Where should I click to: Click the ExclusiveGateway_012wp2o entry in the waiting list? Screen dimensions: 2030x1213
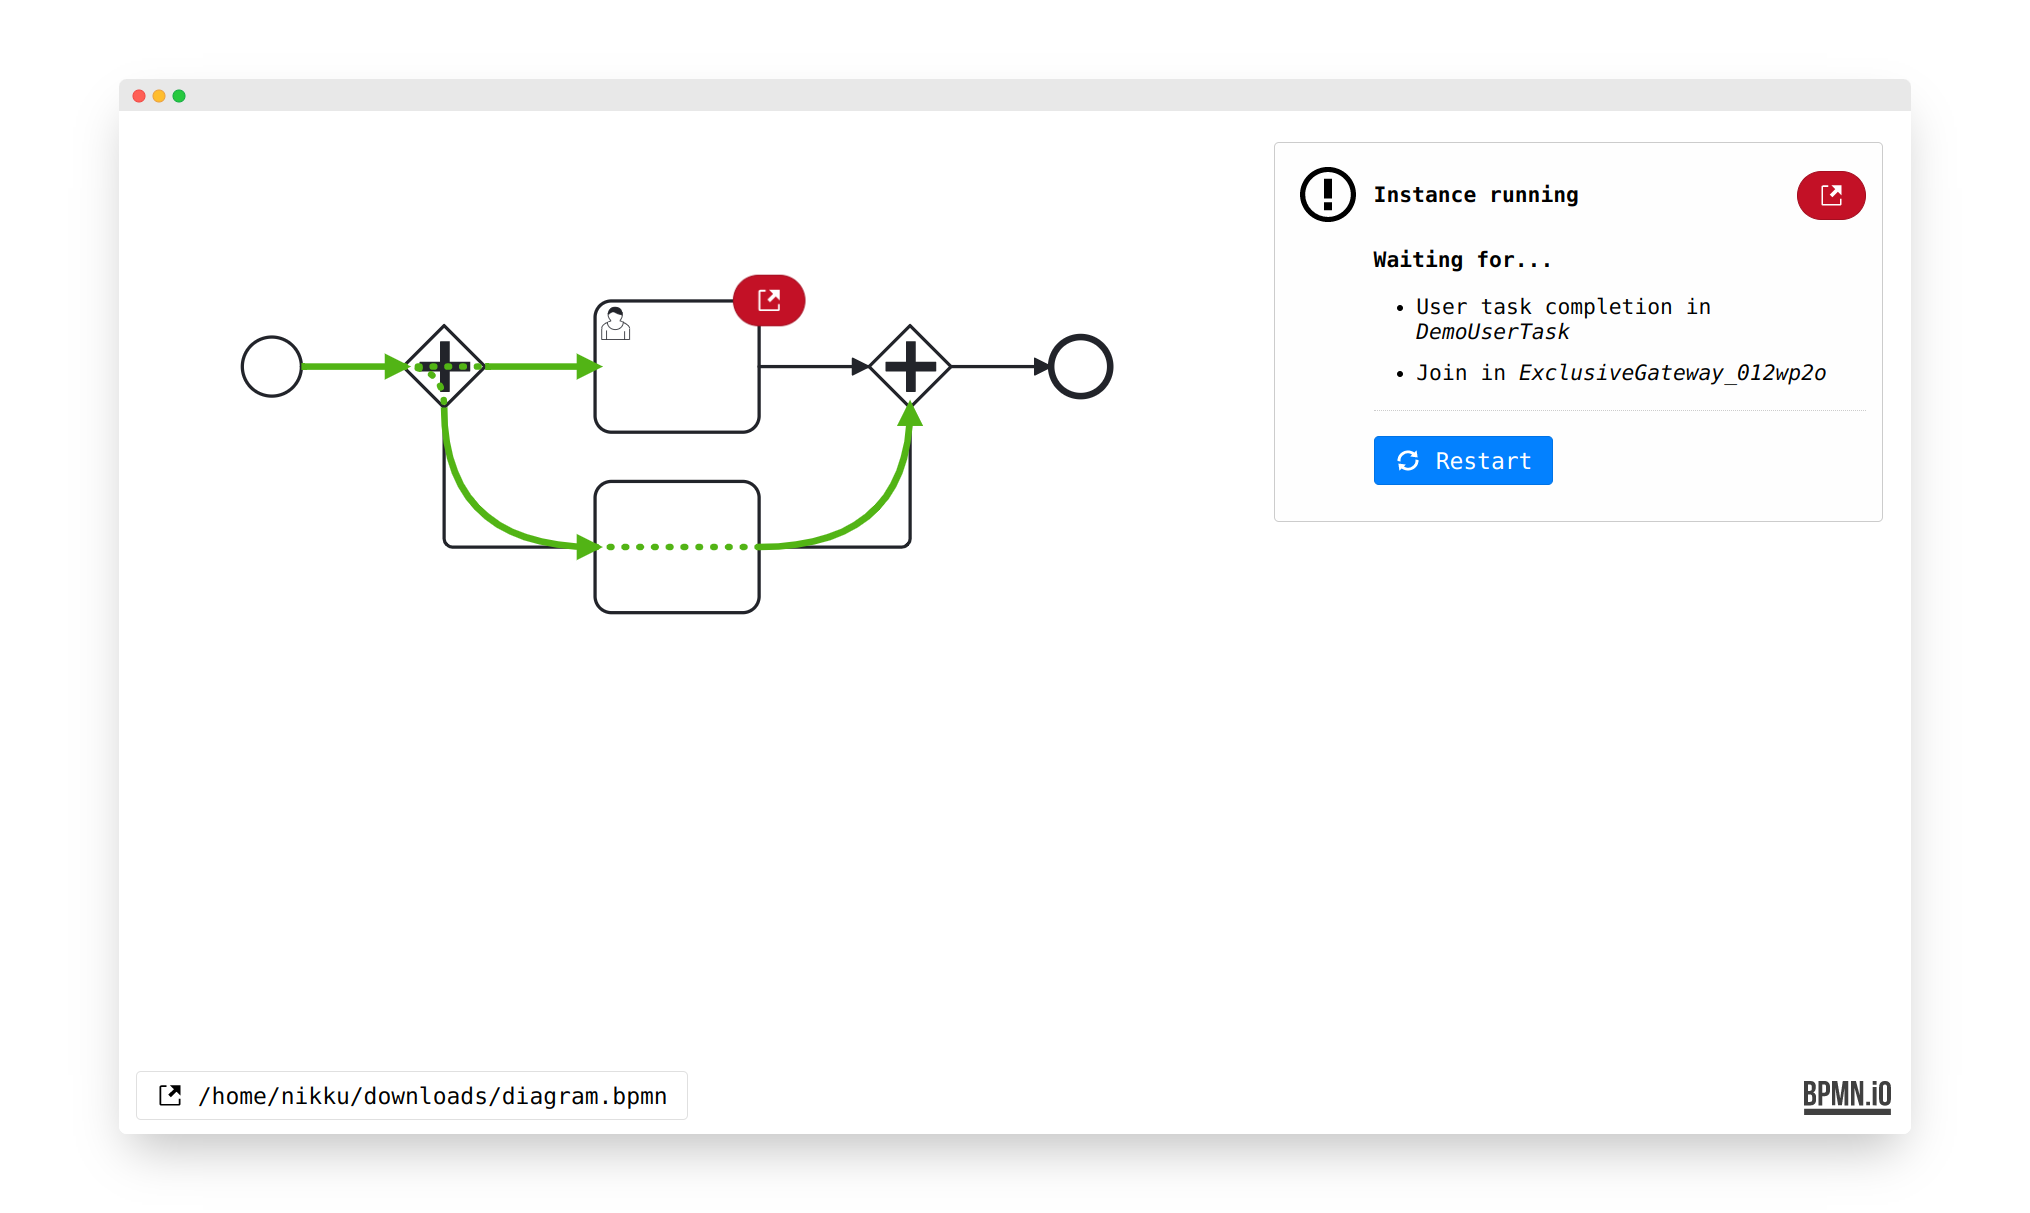1671,373
